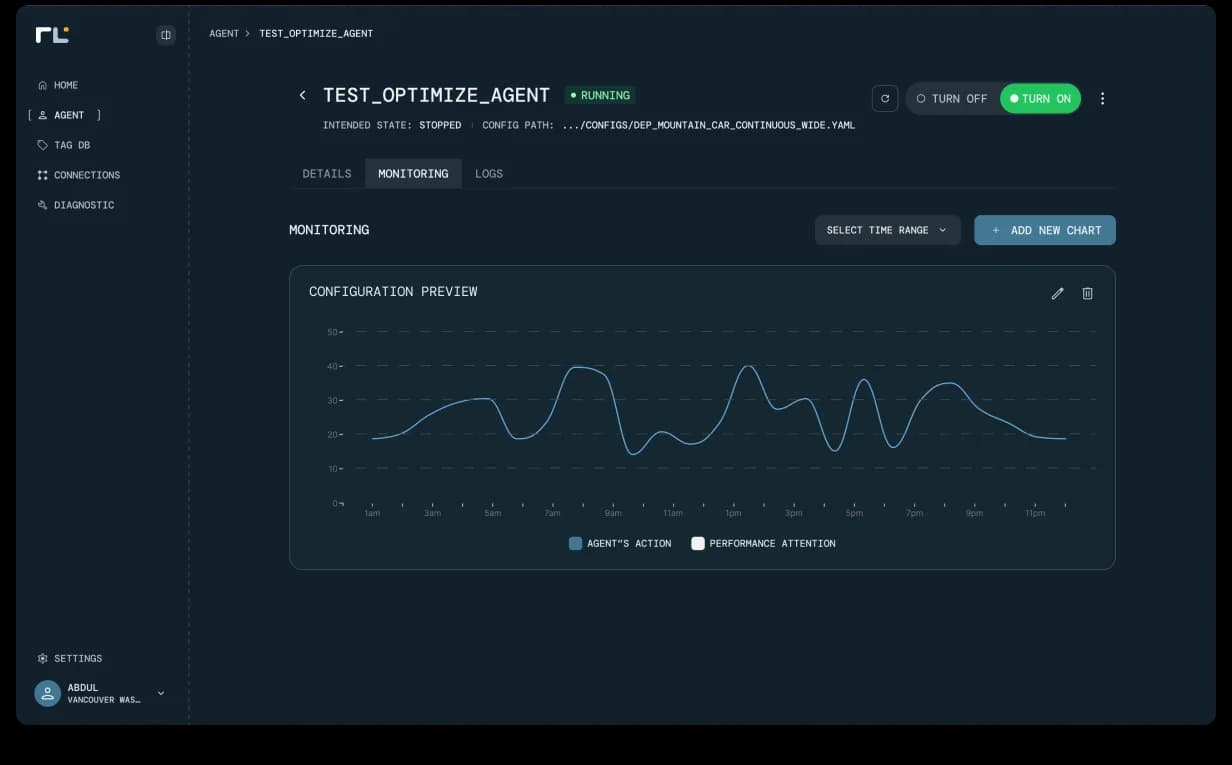The height and width of the screenshot is (765, 1232).
Task: Go back using the arrow beside agent title
Action: [303, 95]
